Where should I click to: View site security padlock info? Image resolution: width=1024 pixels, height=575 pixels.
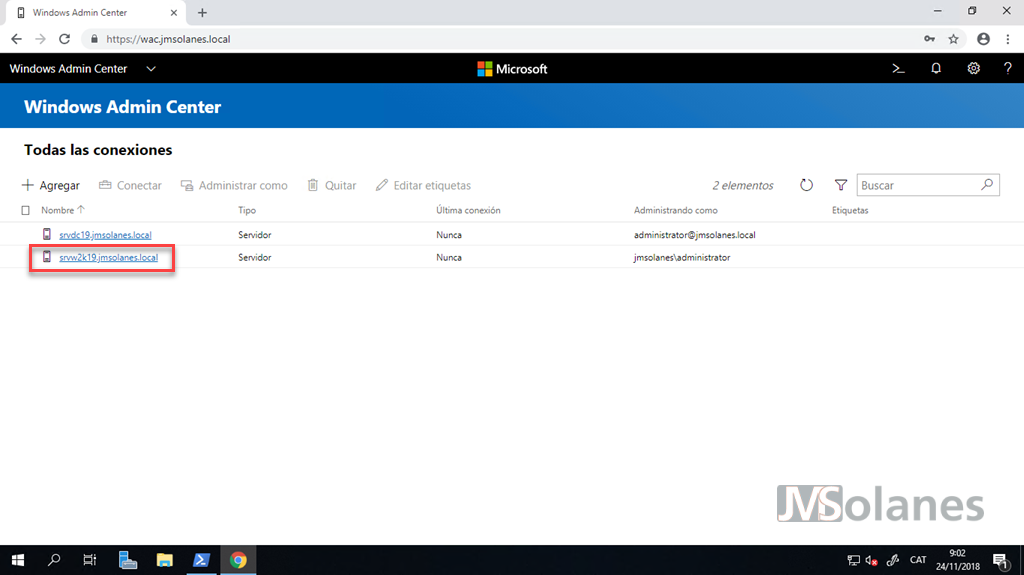click(x=94, y=39)
